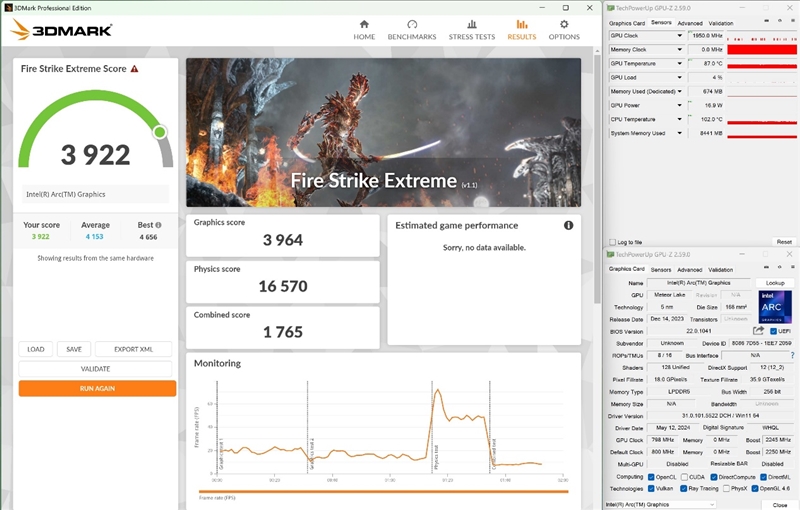Click the Physics test marker in Monitoring chart
This screenshot has width=800, height=510.
[x=436, y=456]
